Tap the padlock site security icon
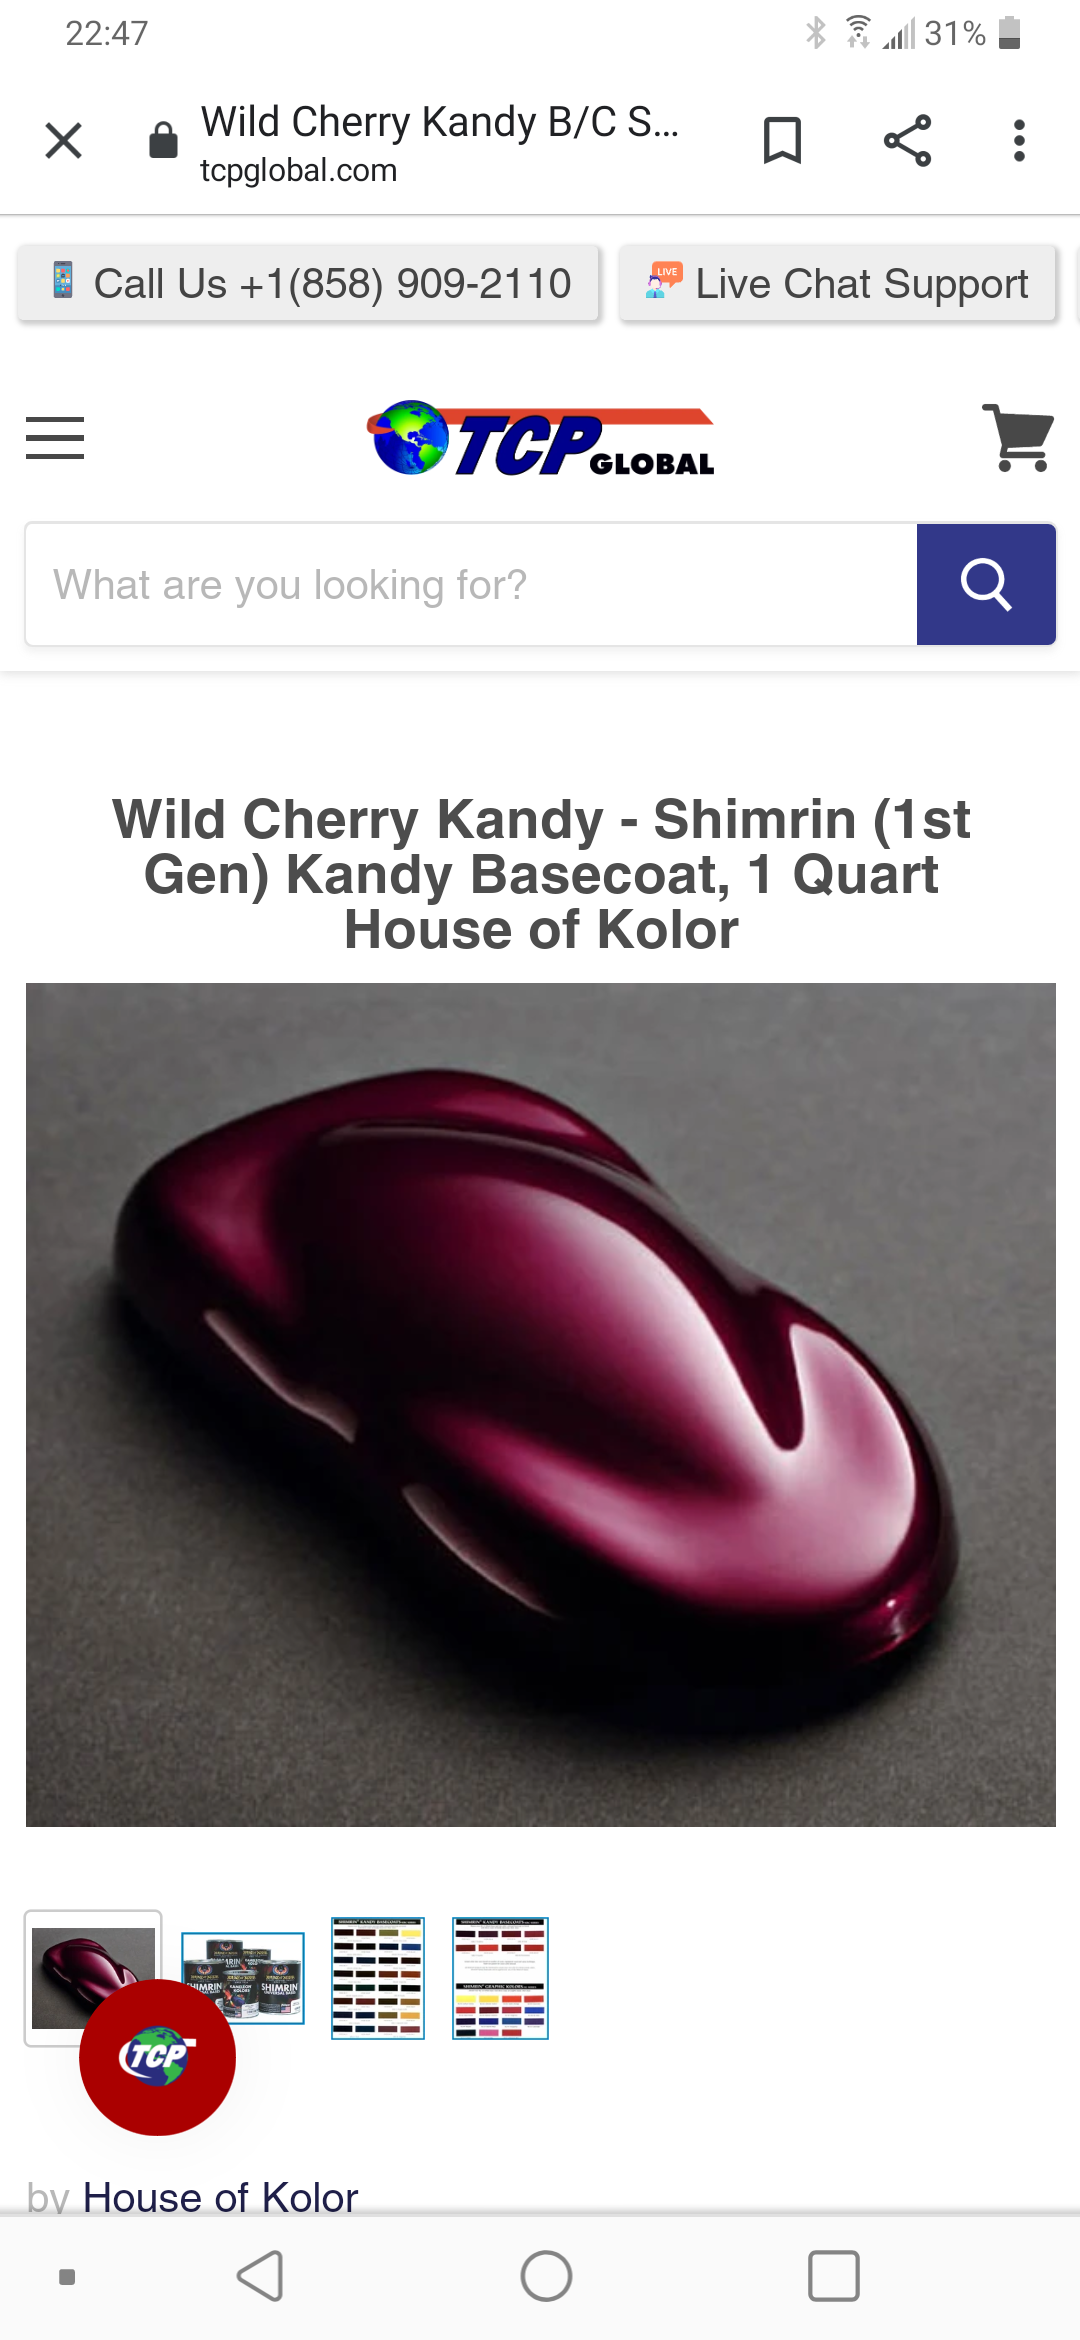1080x2340 pixels. (x=163, y=140)
